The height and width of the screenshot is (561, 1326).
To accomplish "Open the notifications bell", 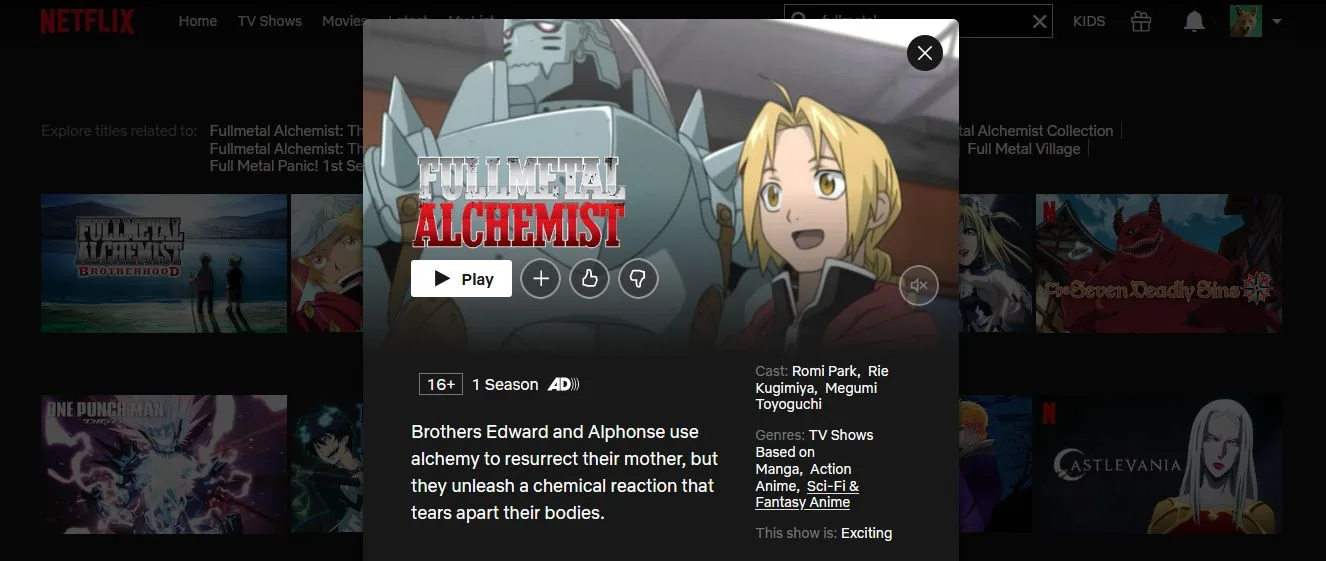I will tap(1194, 21).
